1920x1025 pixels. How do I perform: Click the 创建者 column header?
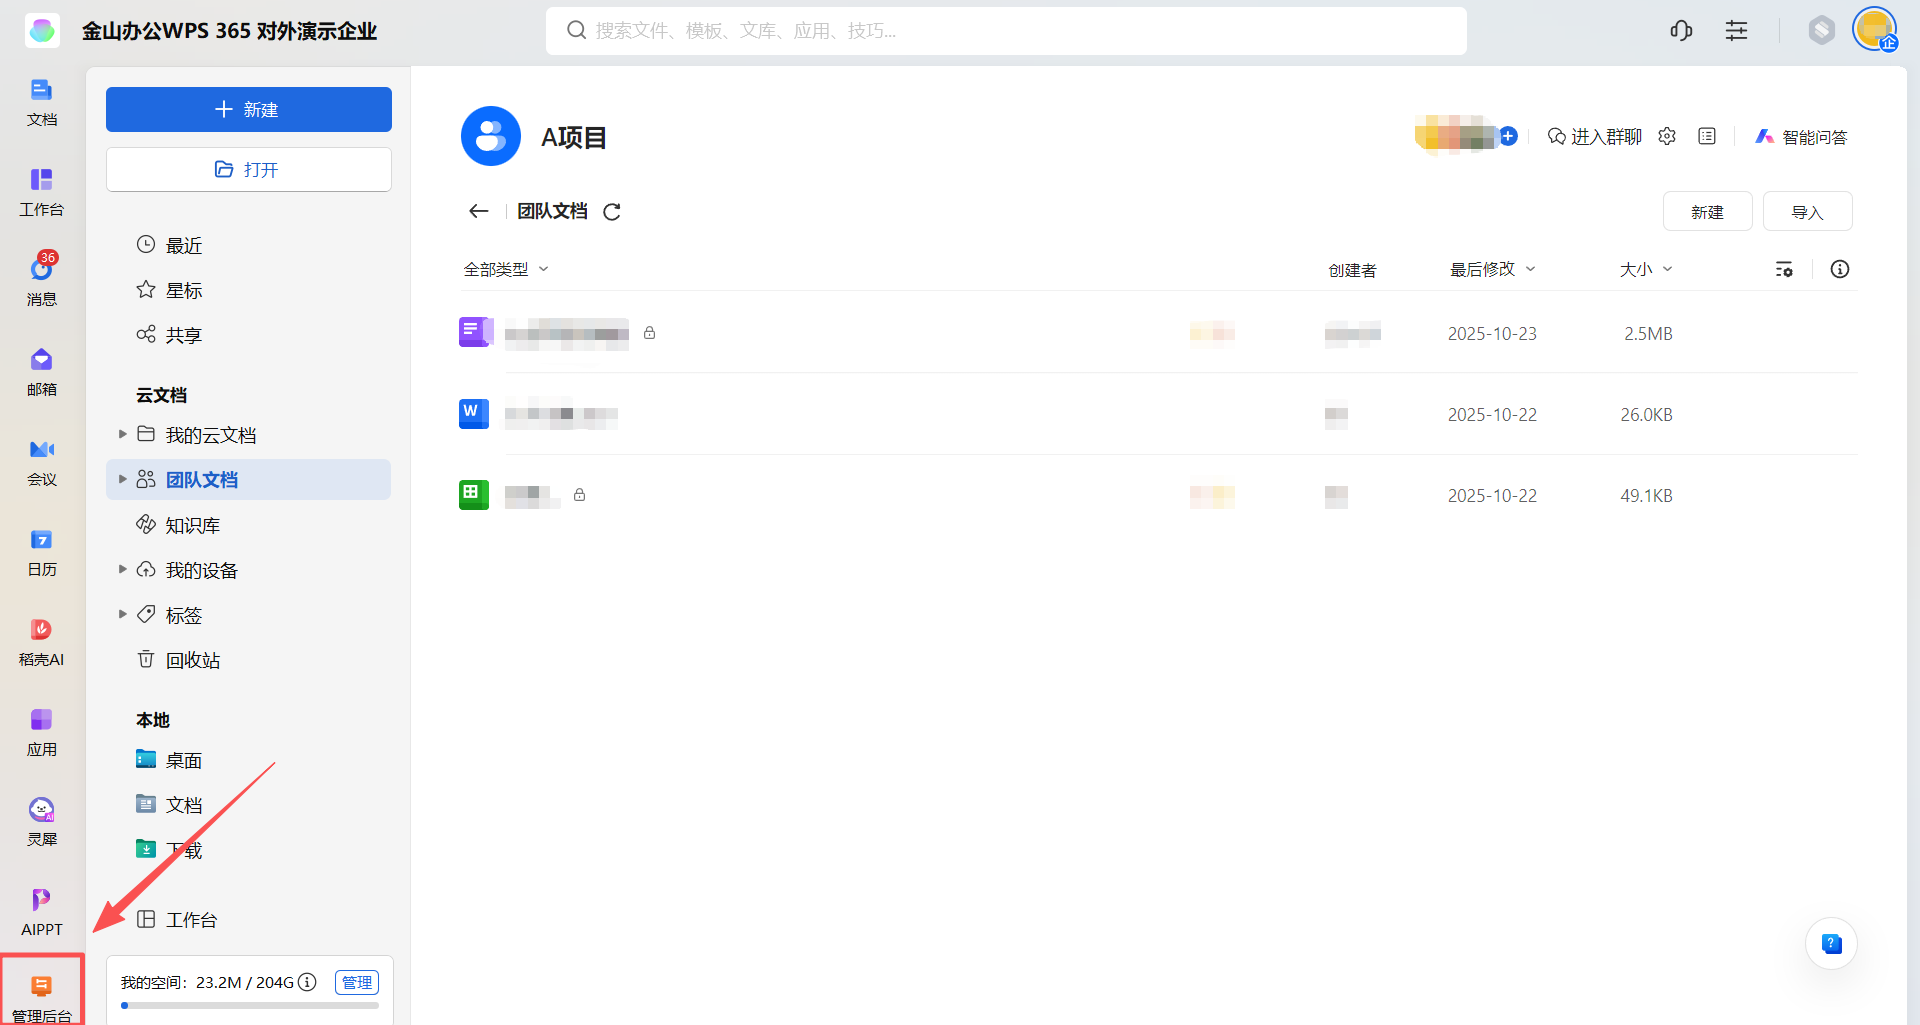tap(1352, 270)
